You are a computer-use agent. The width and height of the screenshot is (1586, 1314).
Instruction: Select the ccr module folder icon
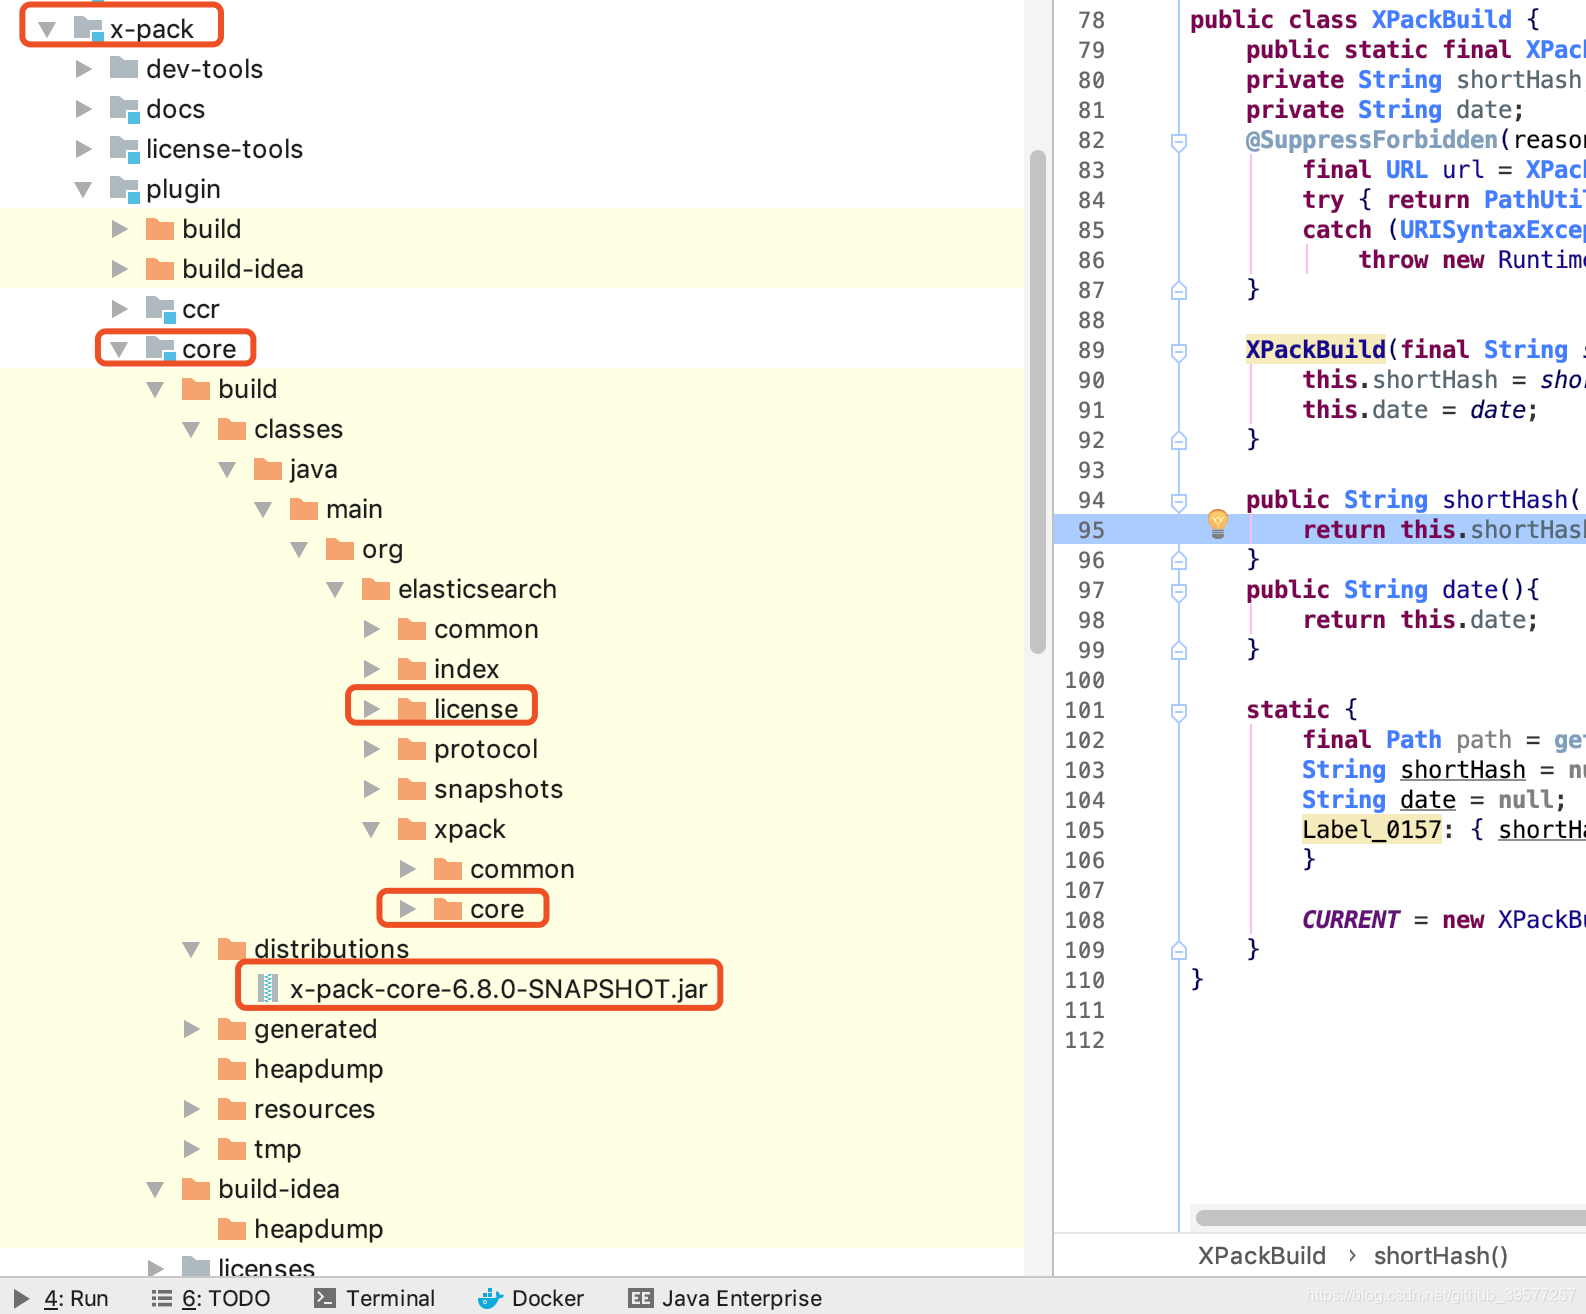click(161, 309)
